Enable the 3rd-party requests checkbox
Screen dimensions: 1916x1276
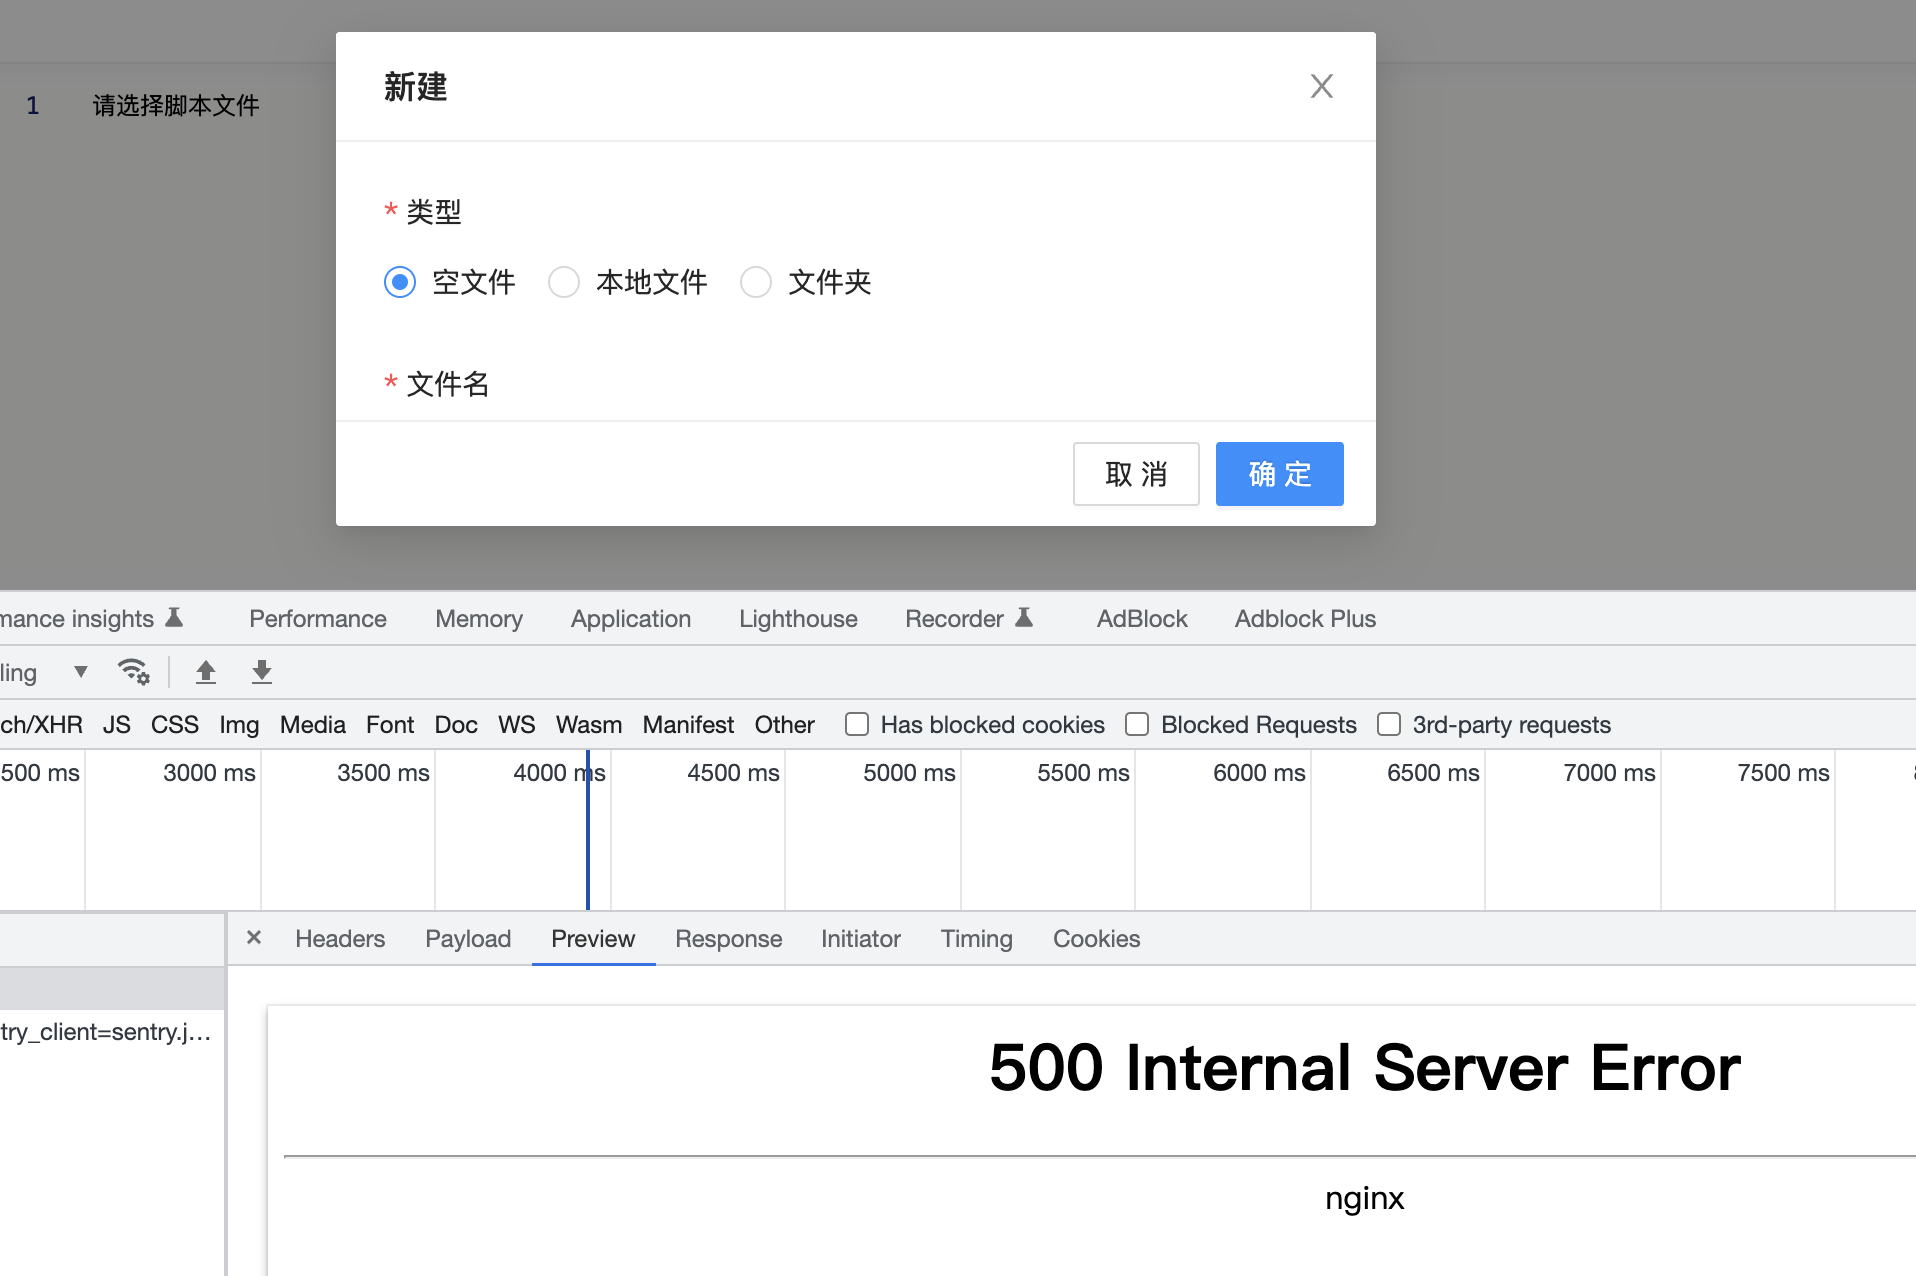point(1390,724)
